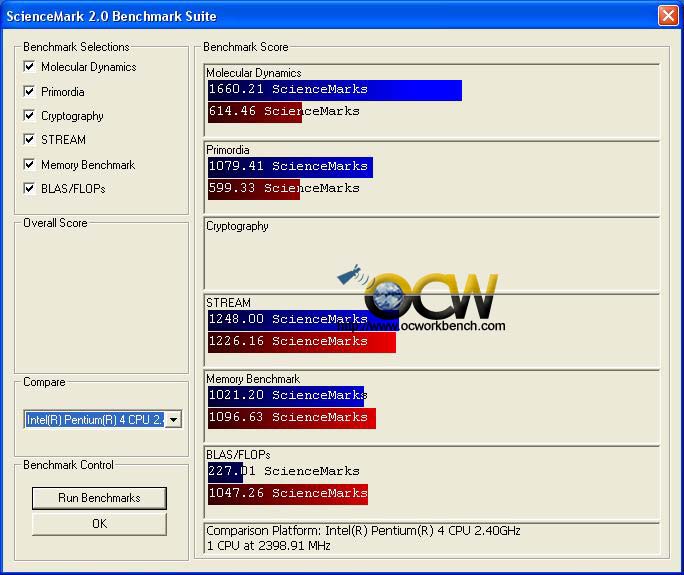Click the OK button
This screenshot has width=684, height=575.
(x=99, y=524)
